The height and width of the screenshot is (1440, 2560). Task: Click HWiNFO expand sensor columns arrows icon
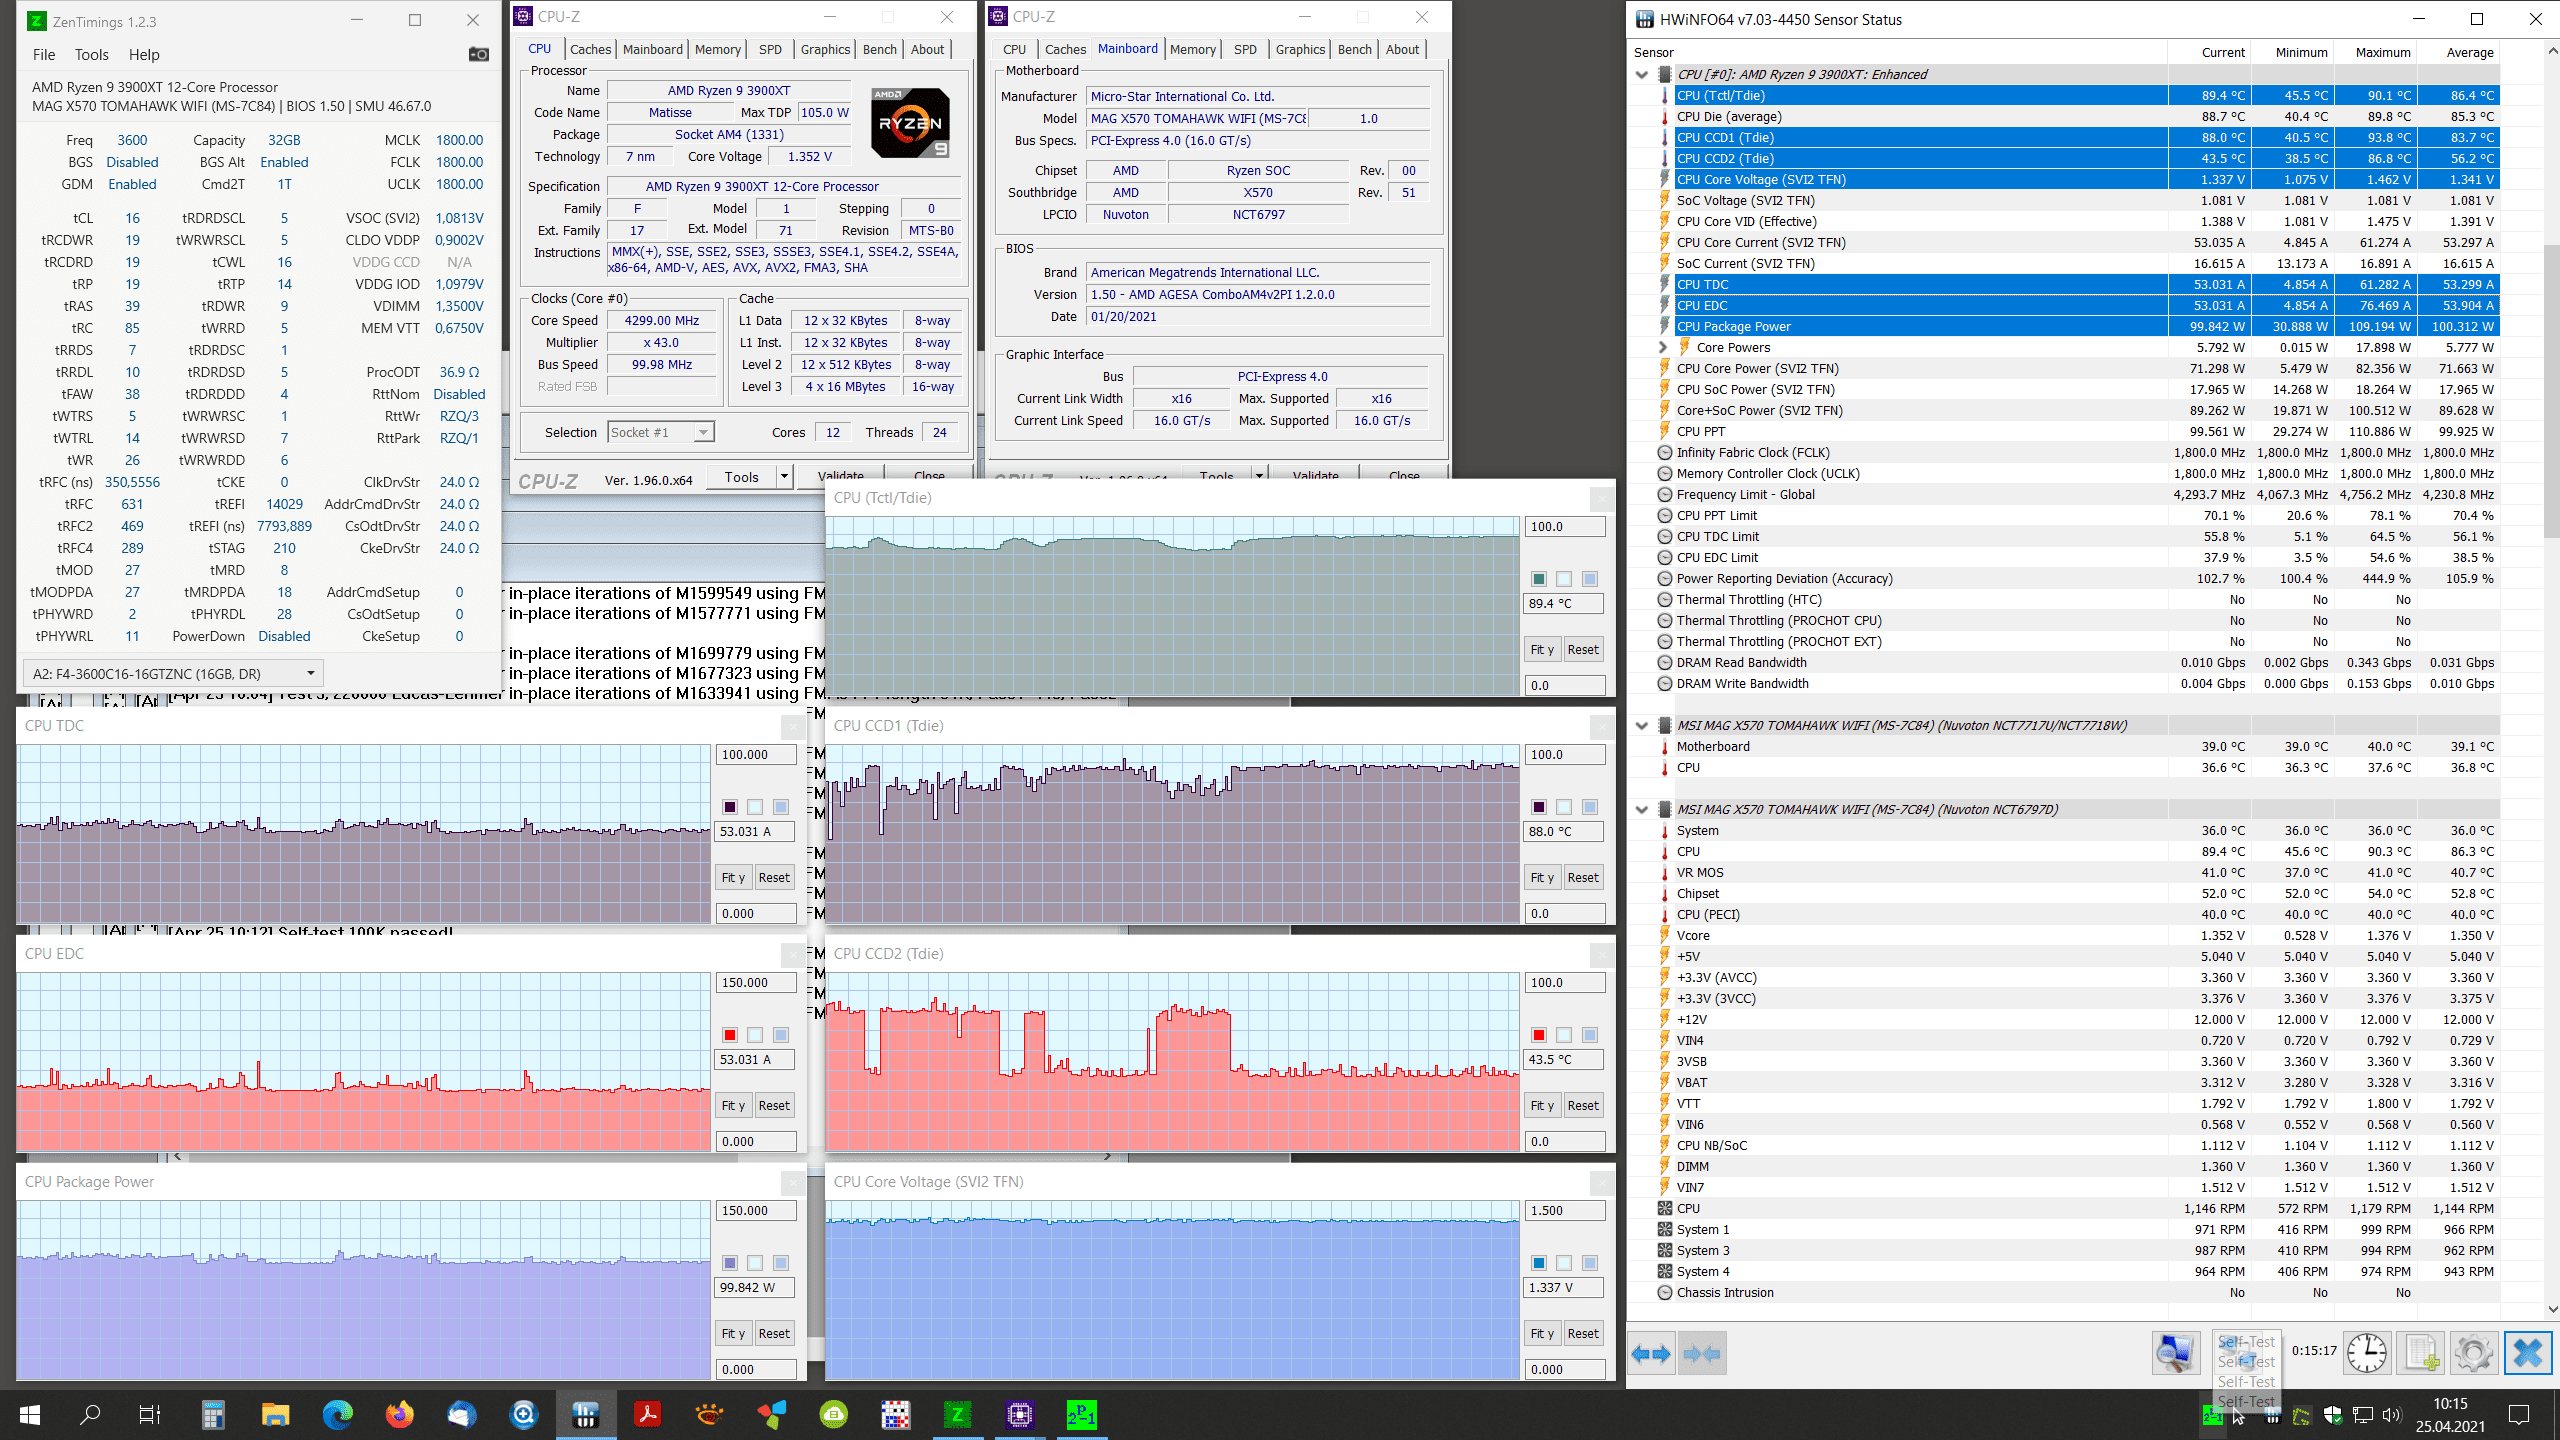pos(1651,1354)
